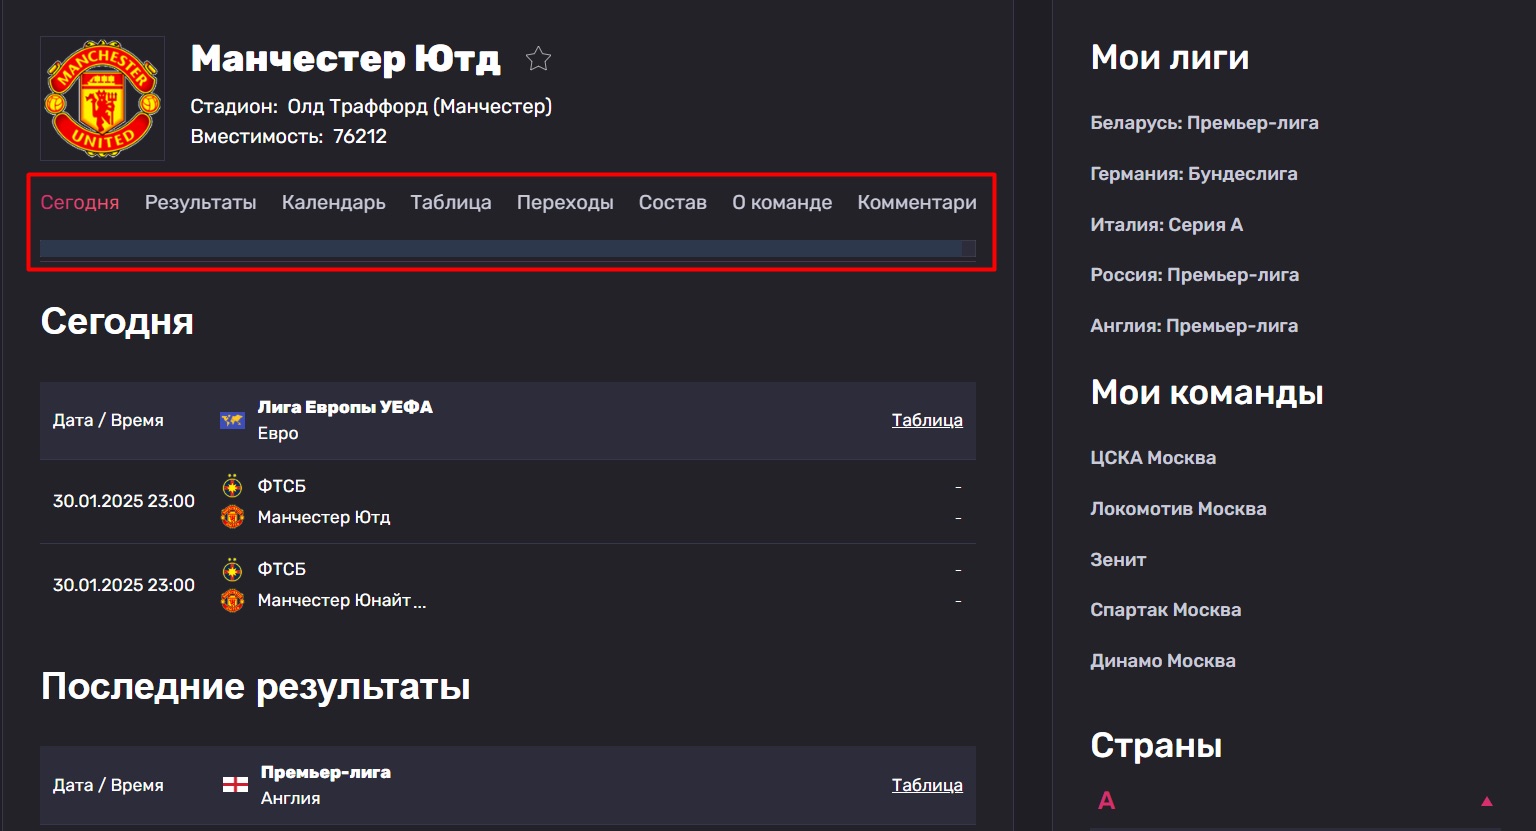Select the Таблица tab in the team menu

click(x=451, y=202)
